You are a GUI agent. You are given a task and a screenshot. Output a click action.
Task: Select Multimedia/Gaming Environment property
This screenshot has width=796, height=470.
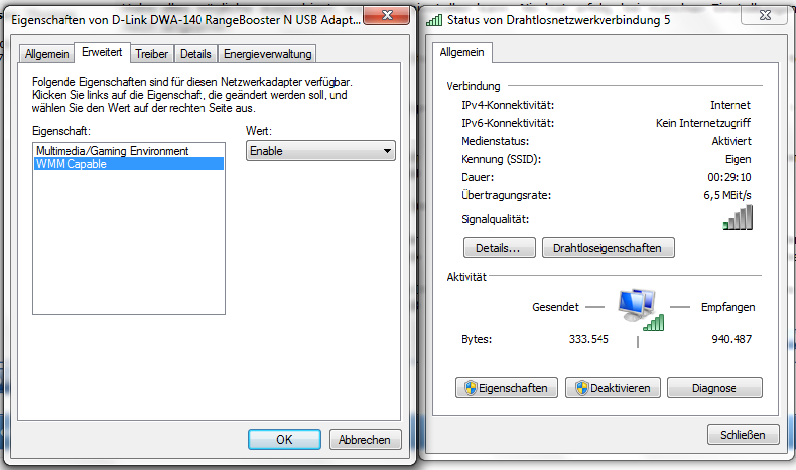(129, 151)
